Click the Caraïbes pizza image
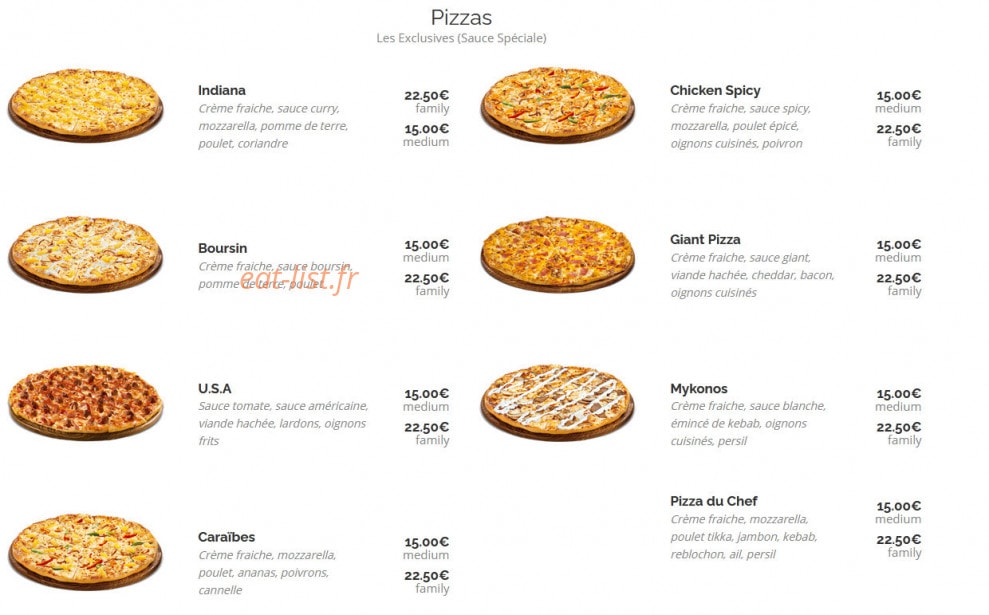Viewport: 989px width, 615px height. (86, 552)
